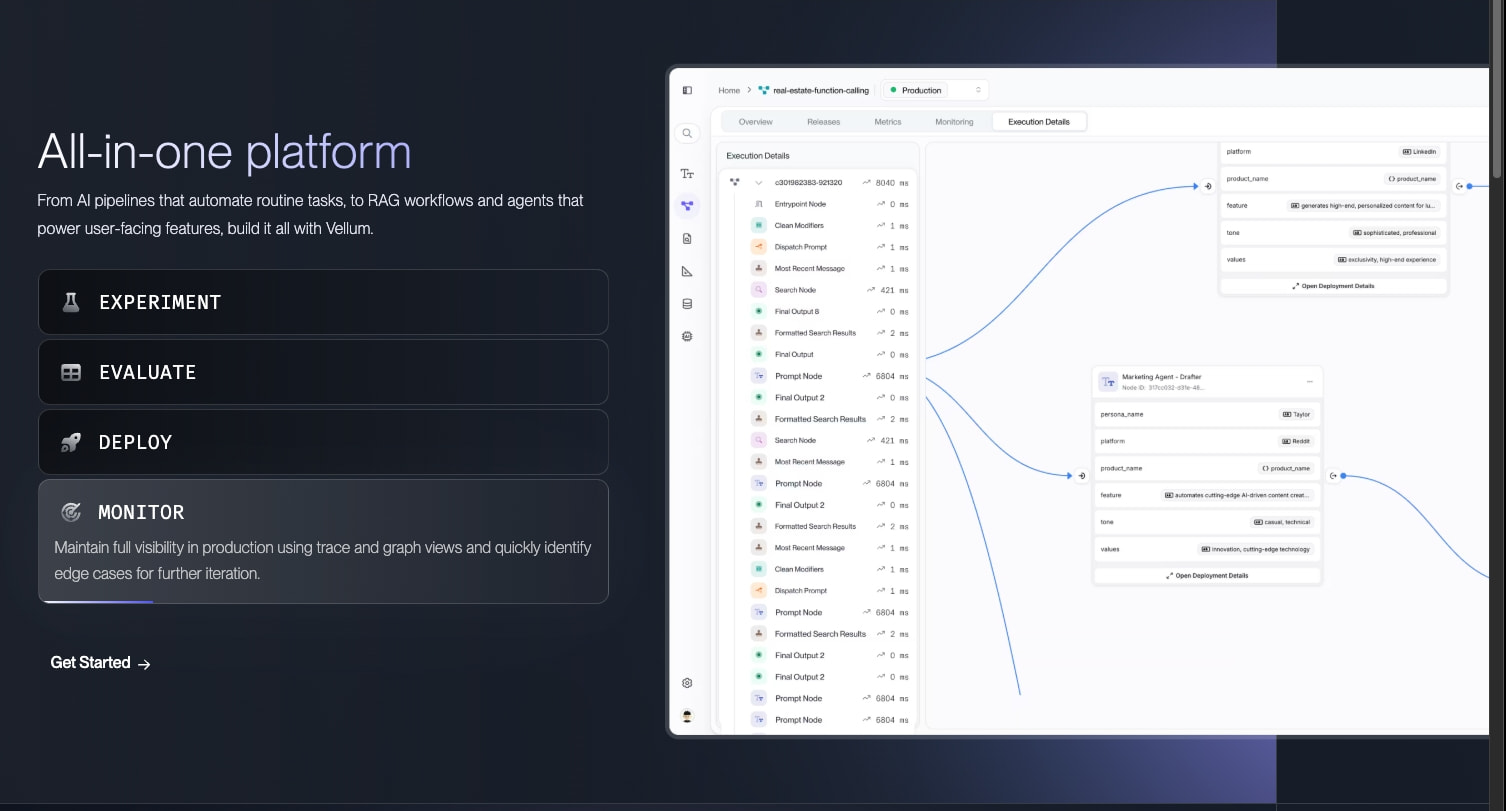Select the Execution Details tab
The width and height of the screenshot is (1506, 811).
pyautogui.click(x=1039, y=122)
